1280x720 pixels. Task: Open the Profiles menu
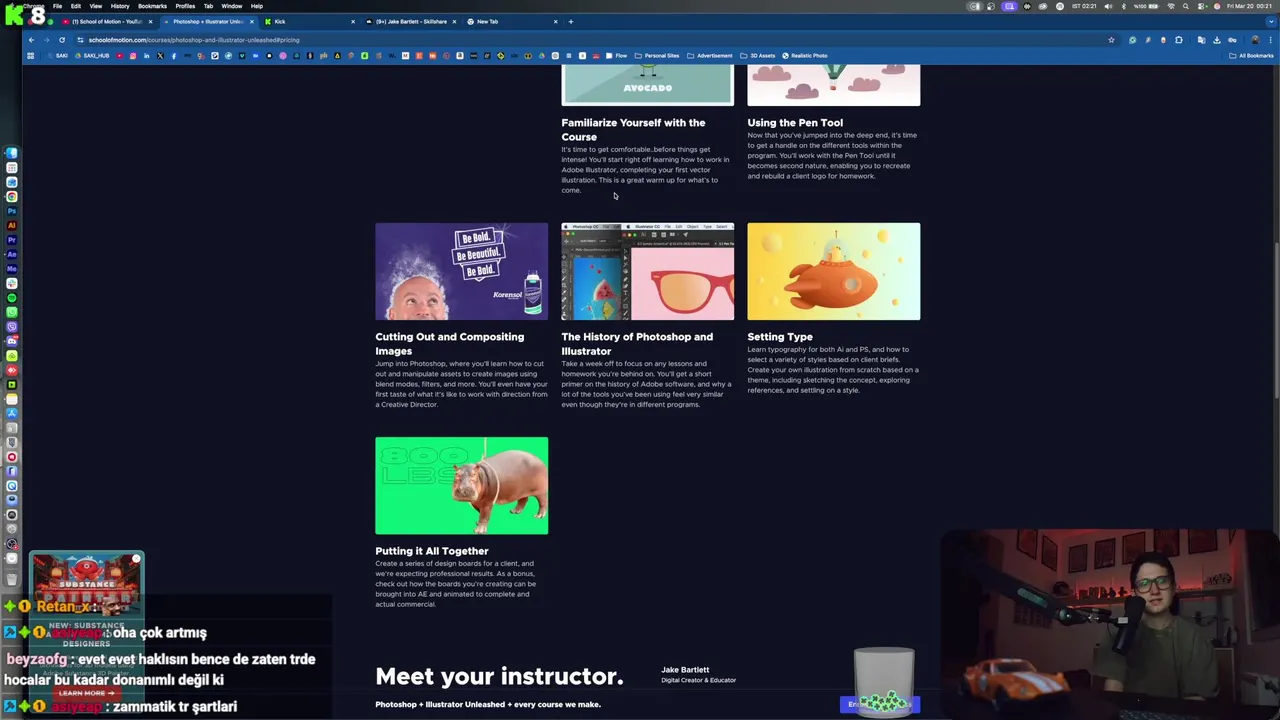tap(185, 6)
